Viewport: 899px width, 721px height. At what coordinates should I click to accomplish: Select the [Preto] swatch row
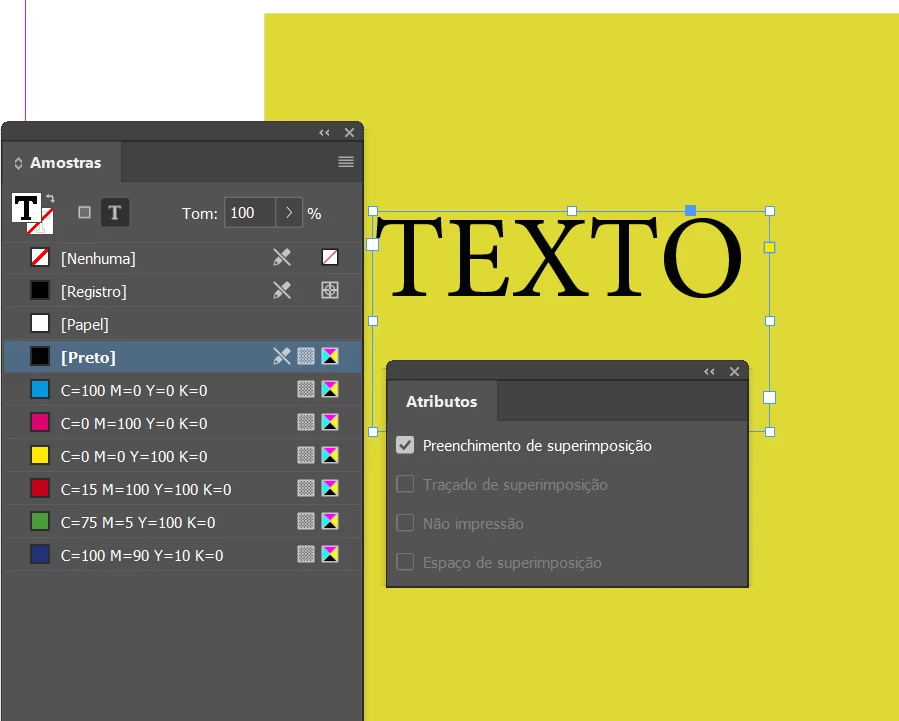[x=183, y=357]
